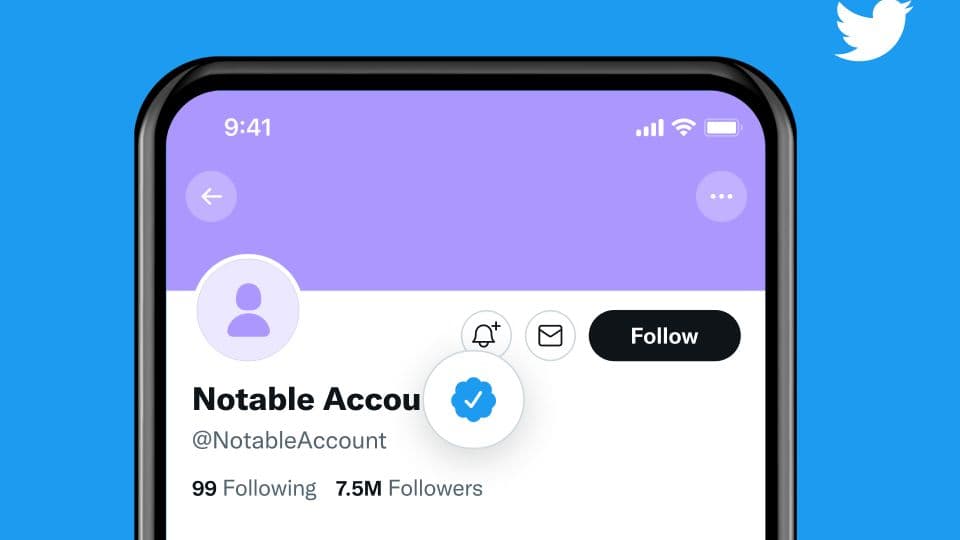Viewport: 960px width, 540px height.
Task: Click the Following label text
Action: point(269,489)
